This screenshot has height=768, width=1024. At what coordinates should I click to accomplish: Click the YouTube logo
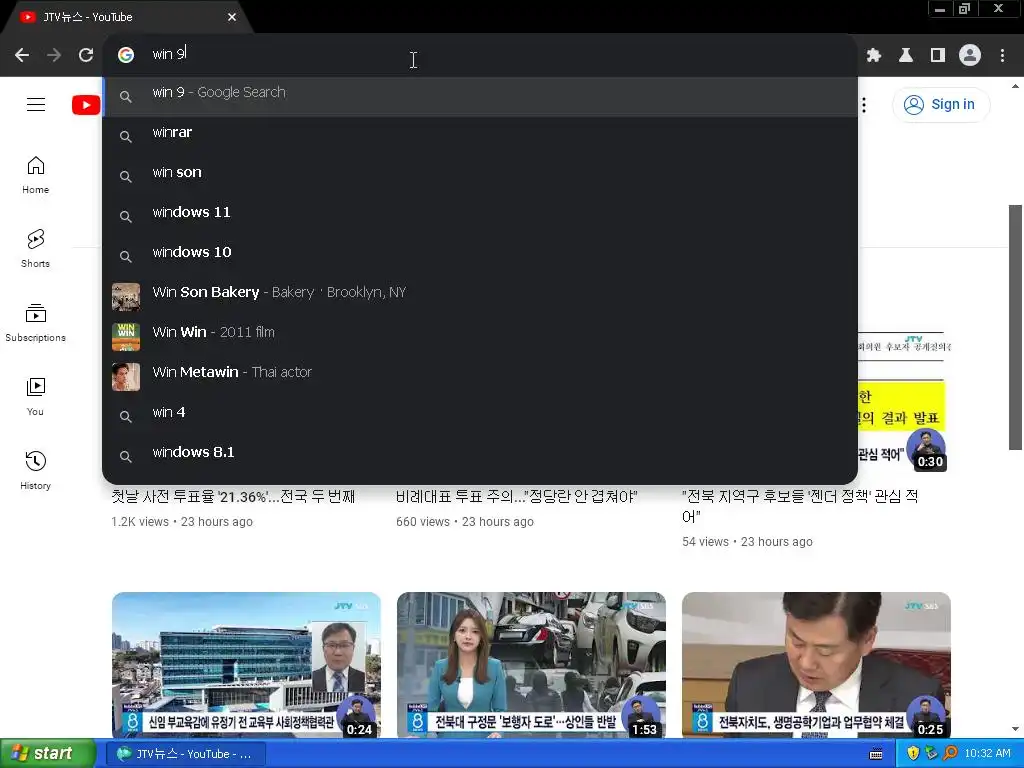coord(86,104)
